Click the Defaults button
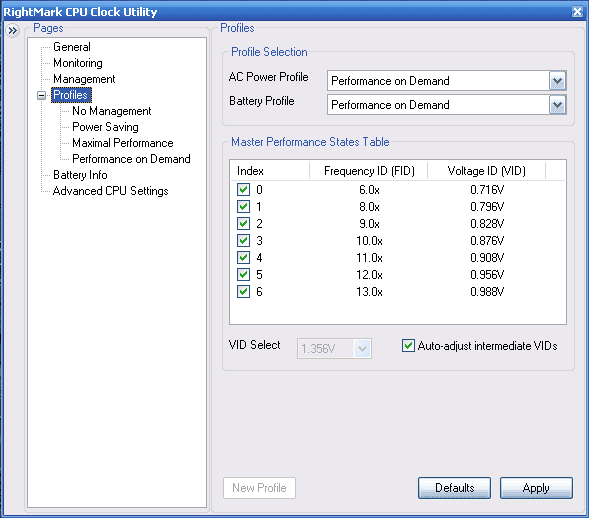 coord(454,488)
